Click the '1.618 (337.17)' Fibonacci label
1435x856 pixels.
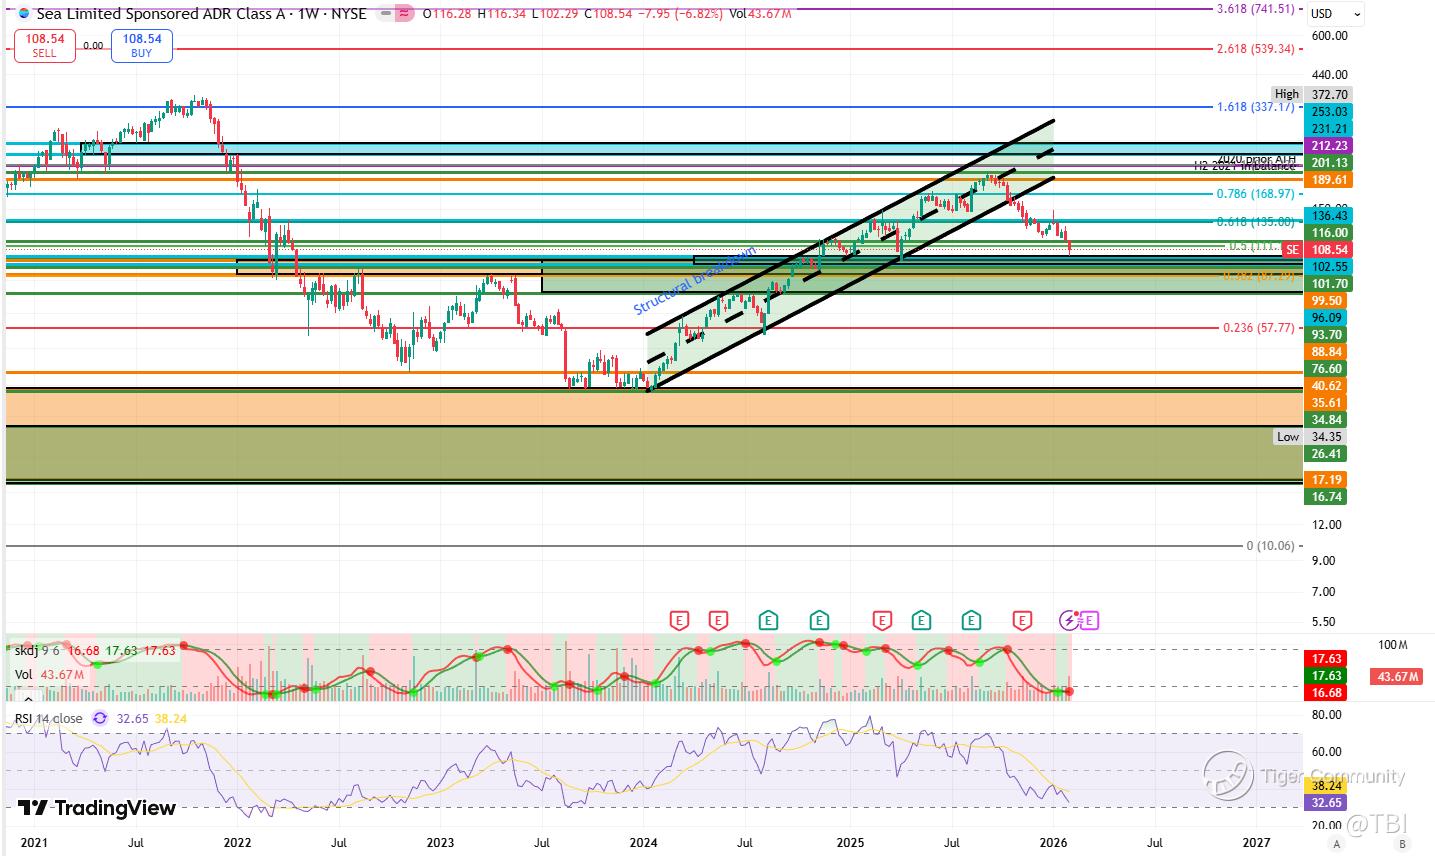click(x=1255, y=106)
